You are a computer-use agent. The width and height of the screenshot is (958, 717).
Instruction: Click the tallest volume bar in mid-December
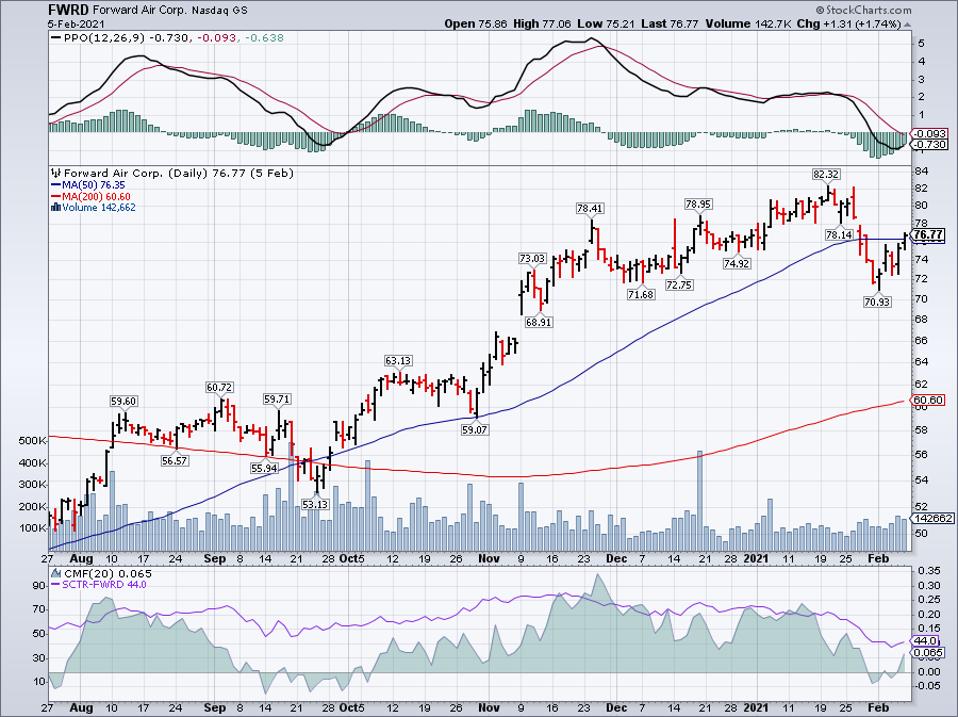[700, 501]
